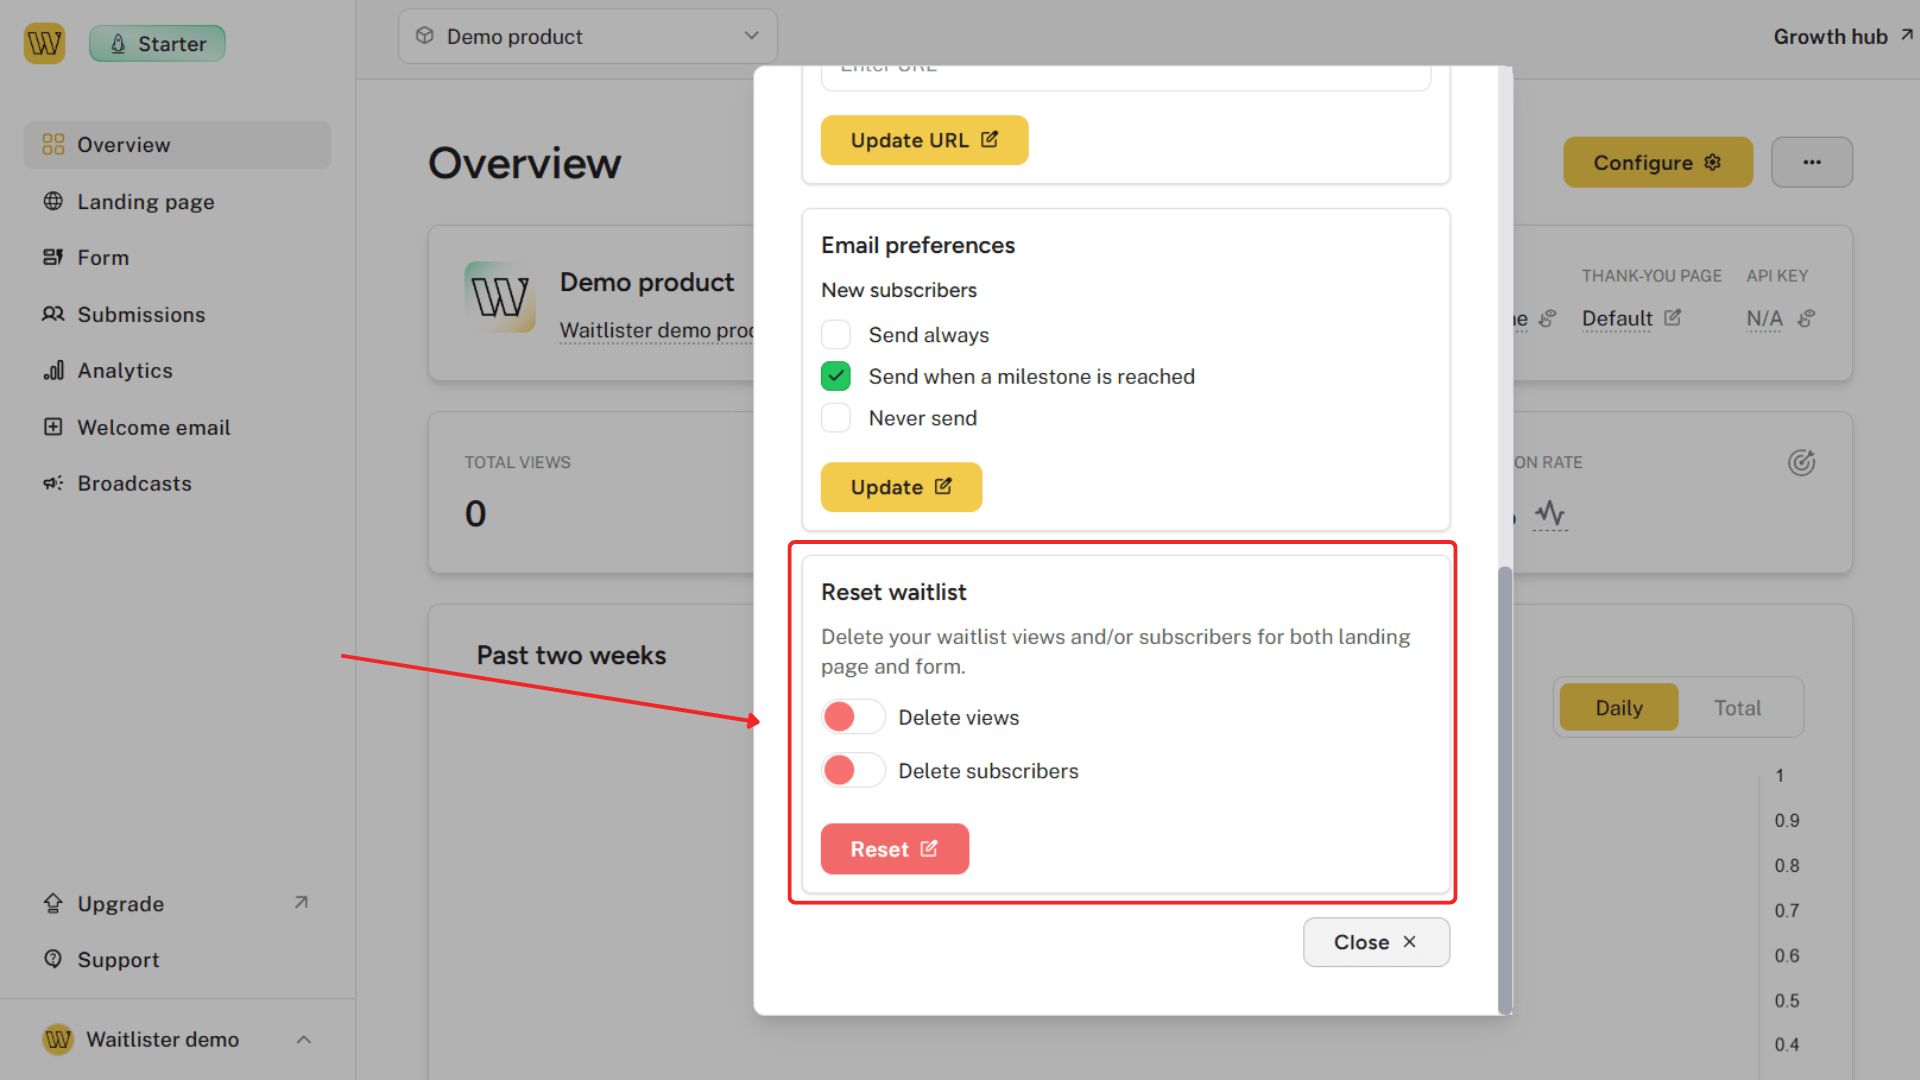Click the Submissions people icon

[53, 314]
